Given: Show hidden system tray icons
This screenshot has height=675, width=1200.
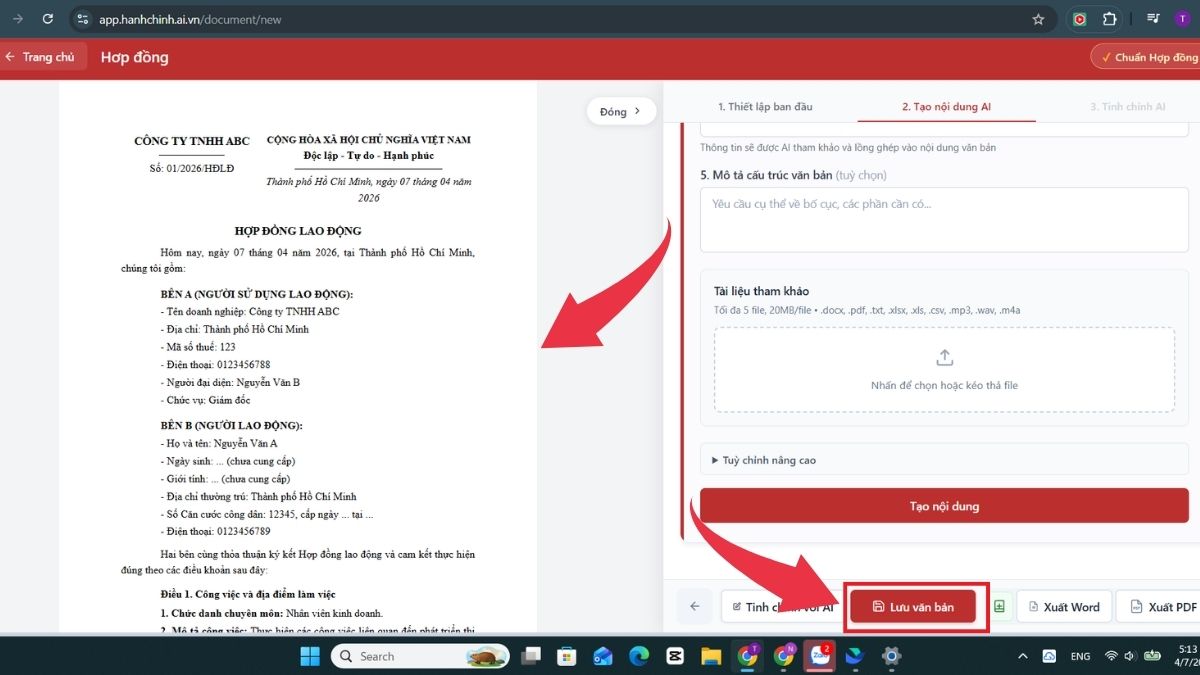Looking at the screenshot, I should tap(1023, 656).
